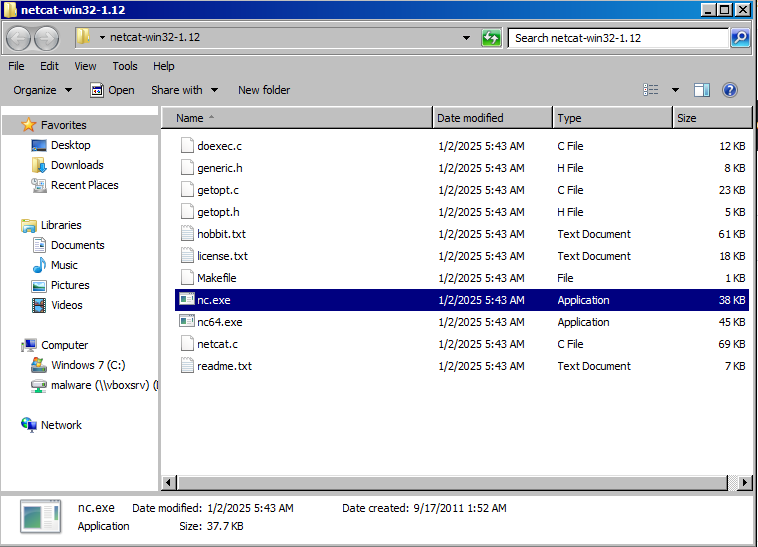Click the malware network share icon
Image resolution: width=758 pixels, height=547 pixels.
[x=39, y=386]
